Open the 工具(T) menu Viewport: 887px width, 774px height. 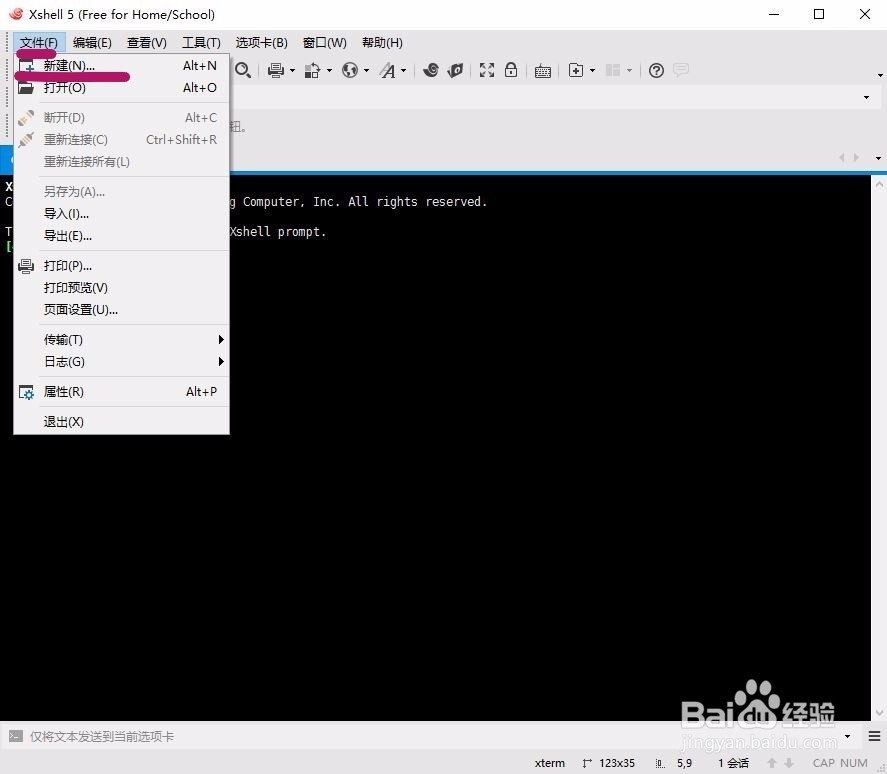point(201,42)
